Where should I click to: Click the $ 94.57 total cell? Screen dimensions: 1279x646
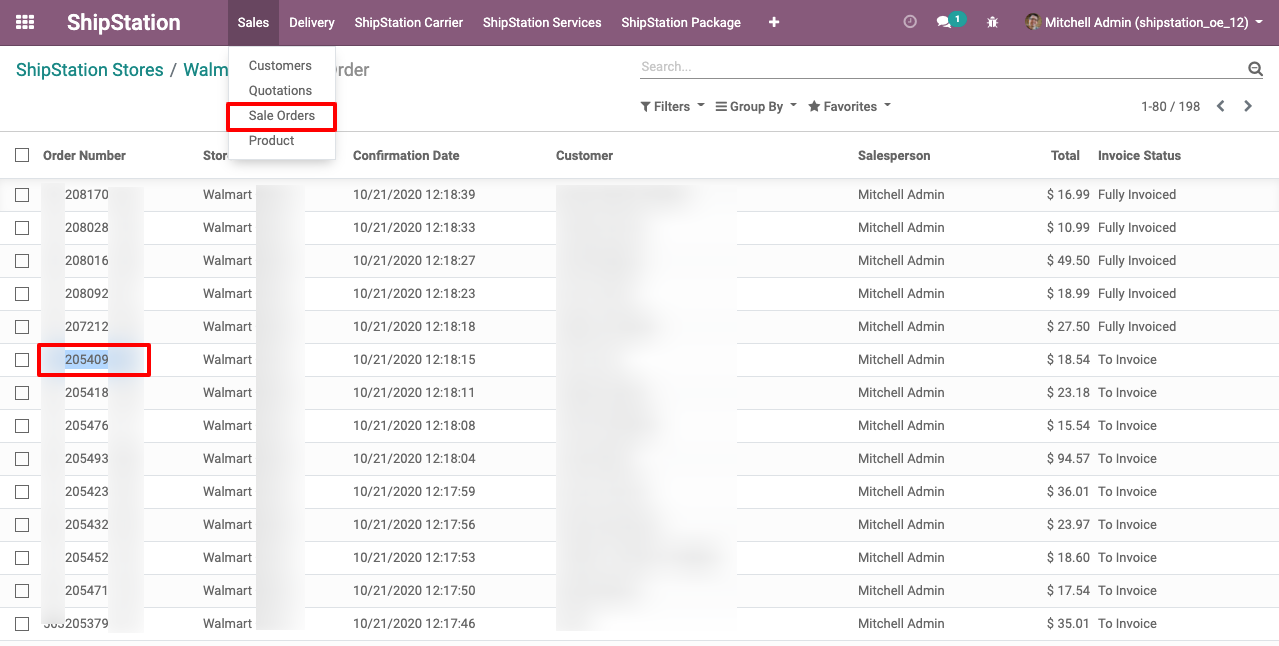(1068, 458)
